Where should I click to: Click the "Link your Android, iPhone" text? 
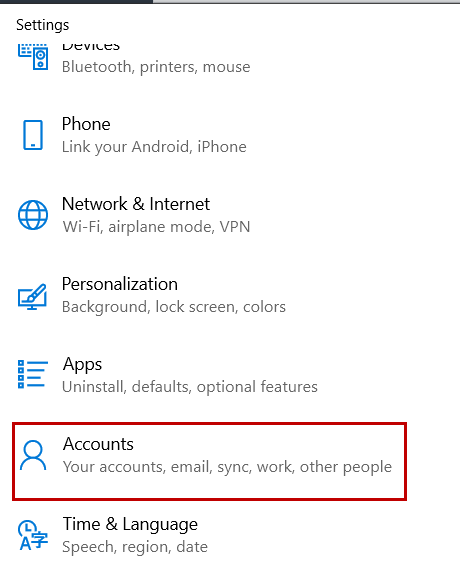pyautogui.click(x=154, y=147)
